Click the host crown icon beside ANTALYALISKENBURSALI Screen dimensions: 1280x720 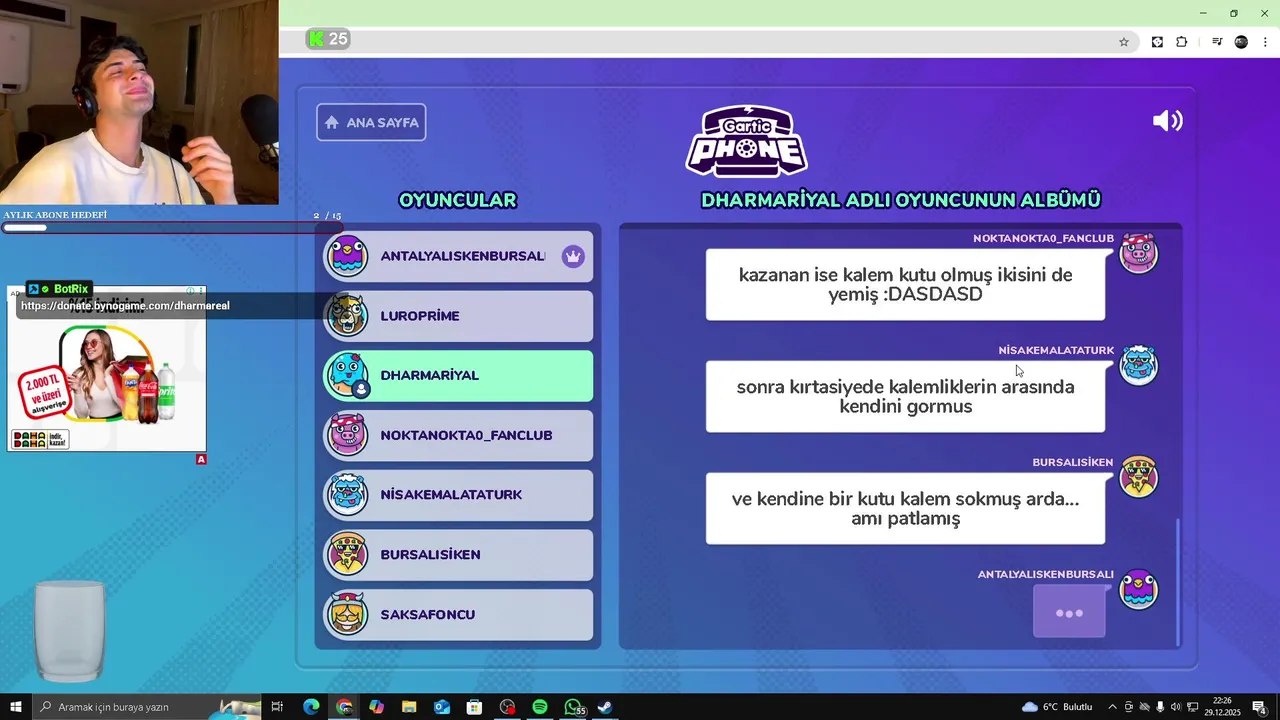coord(572,256)
